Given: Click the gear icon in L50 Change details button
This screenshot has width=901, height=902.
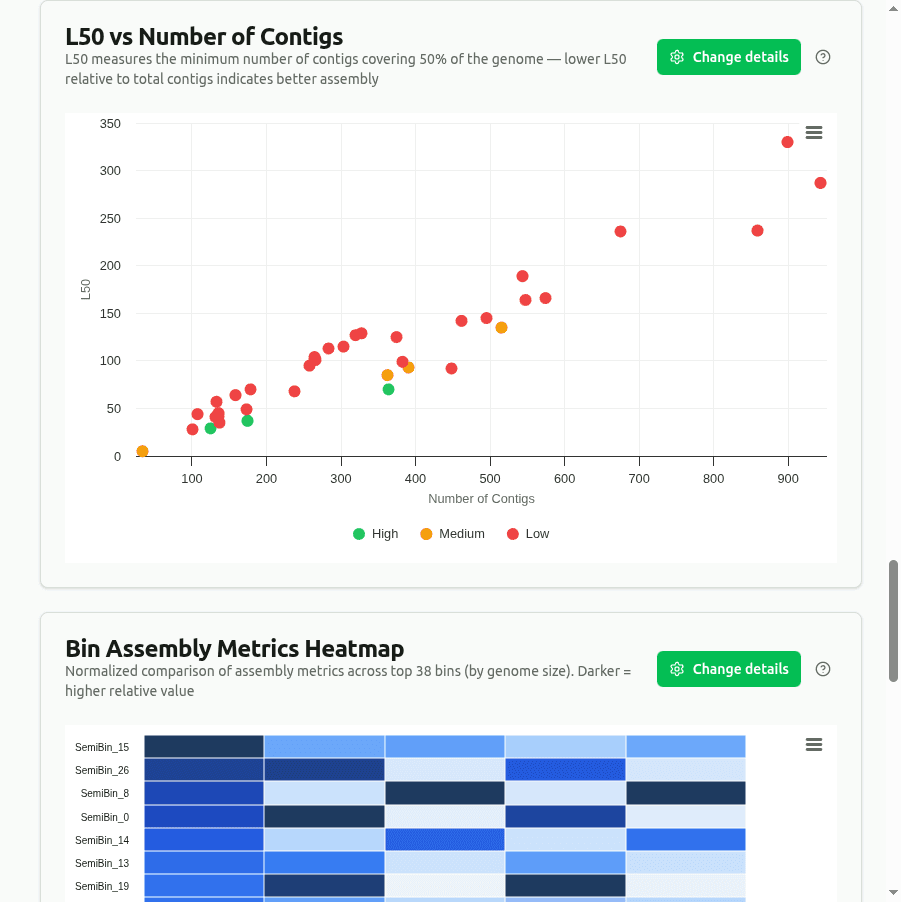Looking at the screenshot, I should point(678,57).
